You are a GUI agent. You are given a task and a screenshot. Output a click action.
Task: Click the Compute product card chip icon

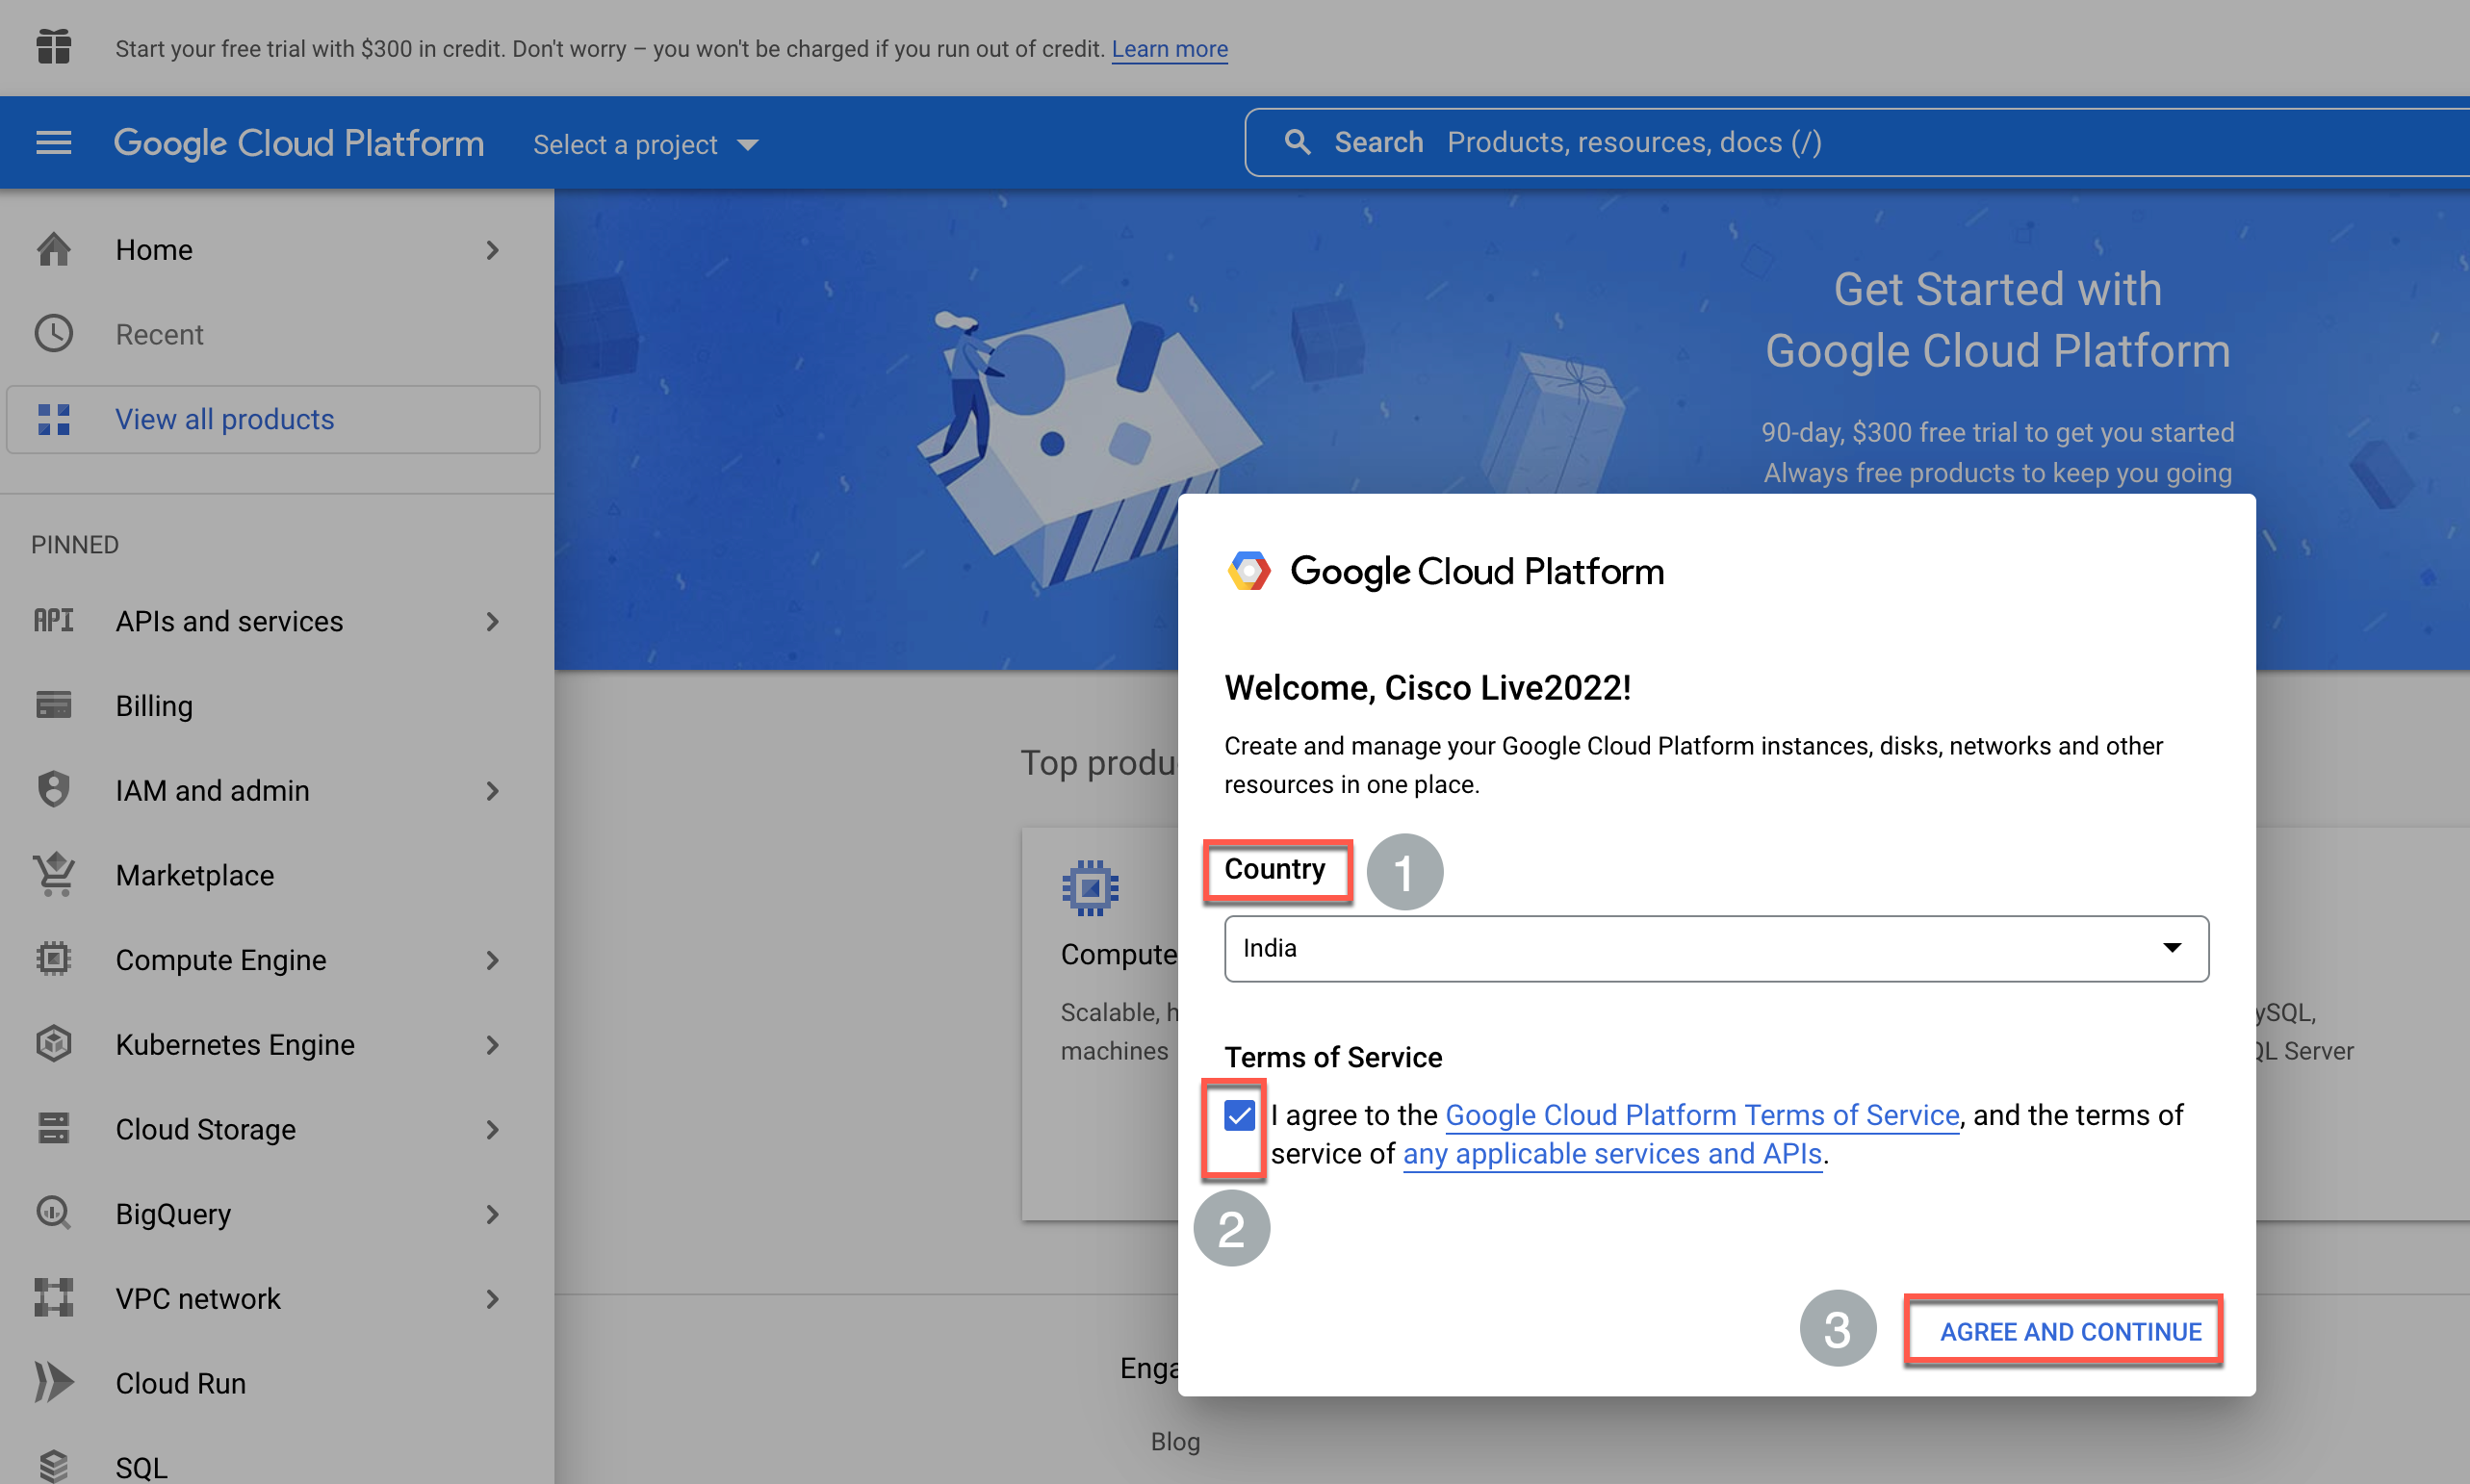click(1090, 888)
